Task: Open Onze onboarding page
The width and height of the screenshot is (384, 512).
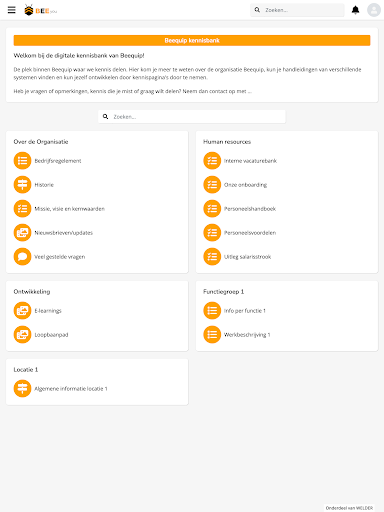Action: pyautogui.click(x=245, y=185)
